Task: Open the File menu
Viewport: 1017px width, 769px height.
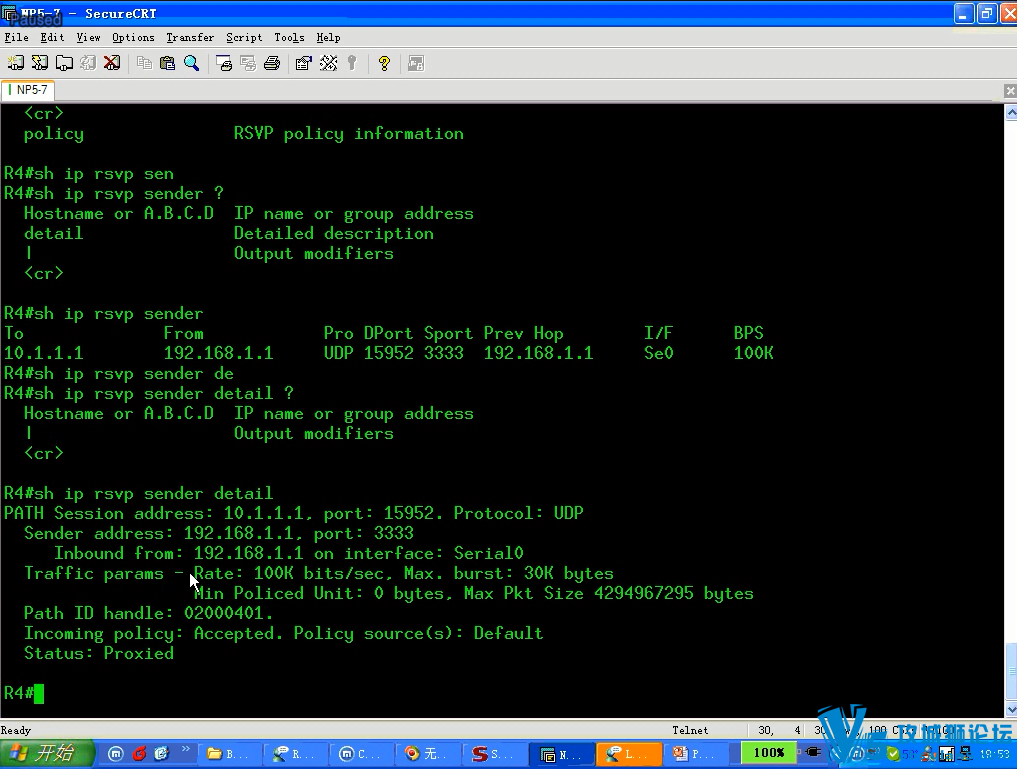Action: (16, 37)
